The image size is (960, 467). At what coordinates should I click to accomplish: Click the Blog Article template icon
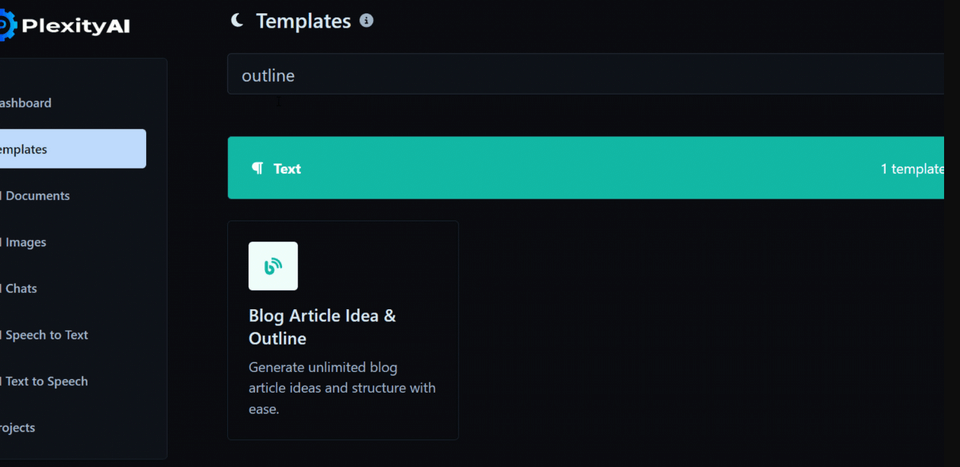273,266
